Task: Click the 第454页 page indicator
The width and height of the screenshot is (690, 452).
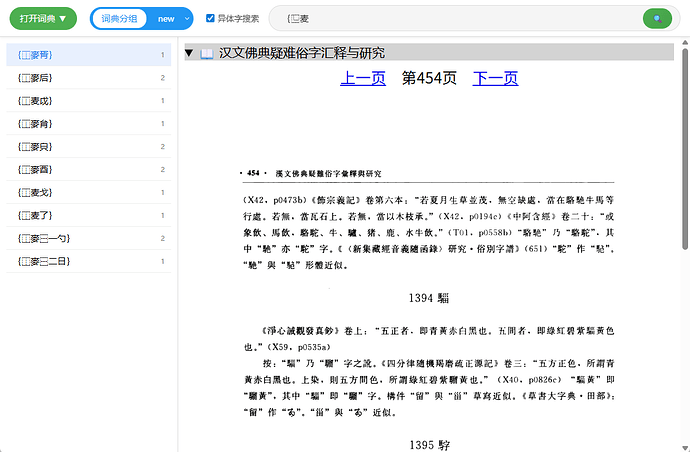Action: point(429,78)
